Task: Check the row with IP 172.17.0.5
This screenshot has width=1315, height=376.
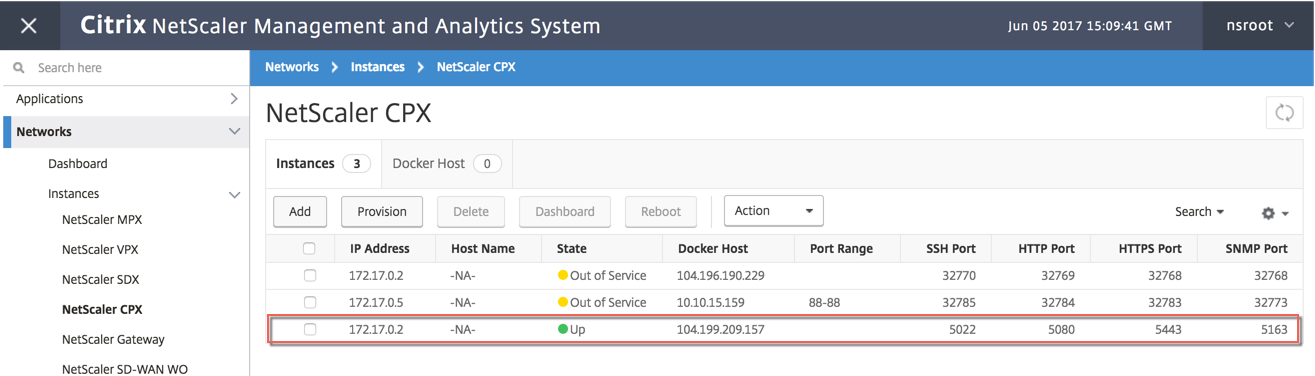Action: tap(309, 302)
